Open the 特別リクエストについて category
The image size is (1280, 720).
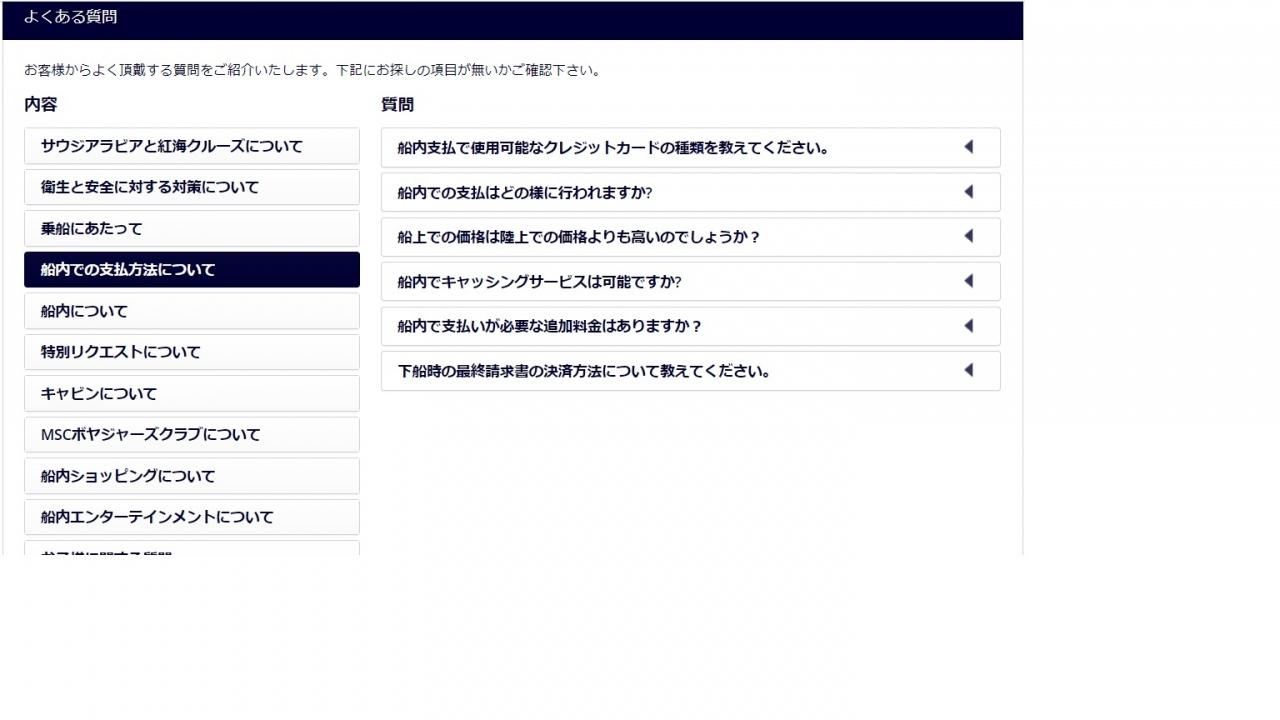coord(192,352)
